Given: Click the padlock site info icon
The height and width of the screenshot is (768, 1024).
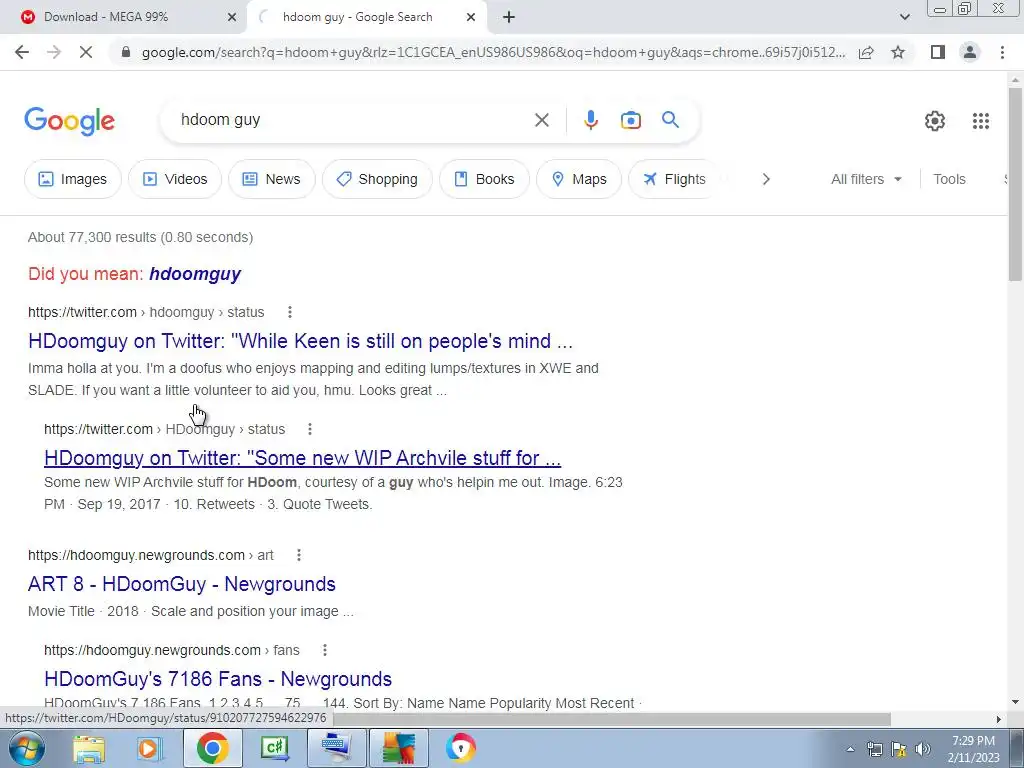Looking at the screenshot, I should pyautogui.click(x=126, y=52).
